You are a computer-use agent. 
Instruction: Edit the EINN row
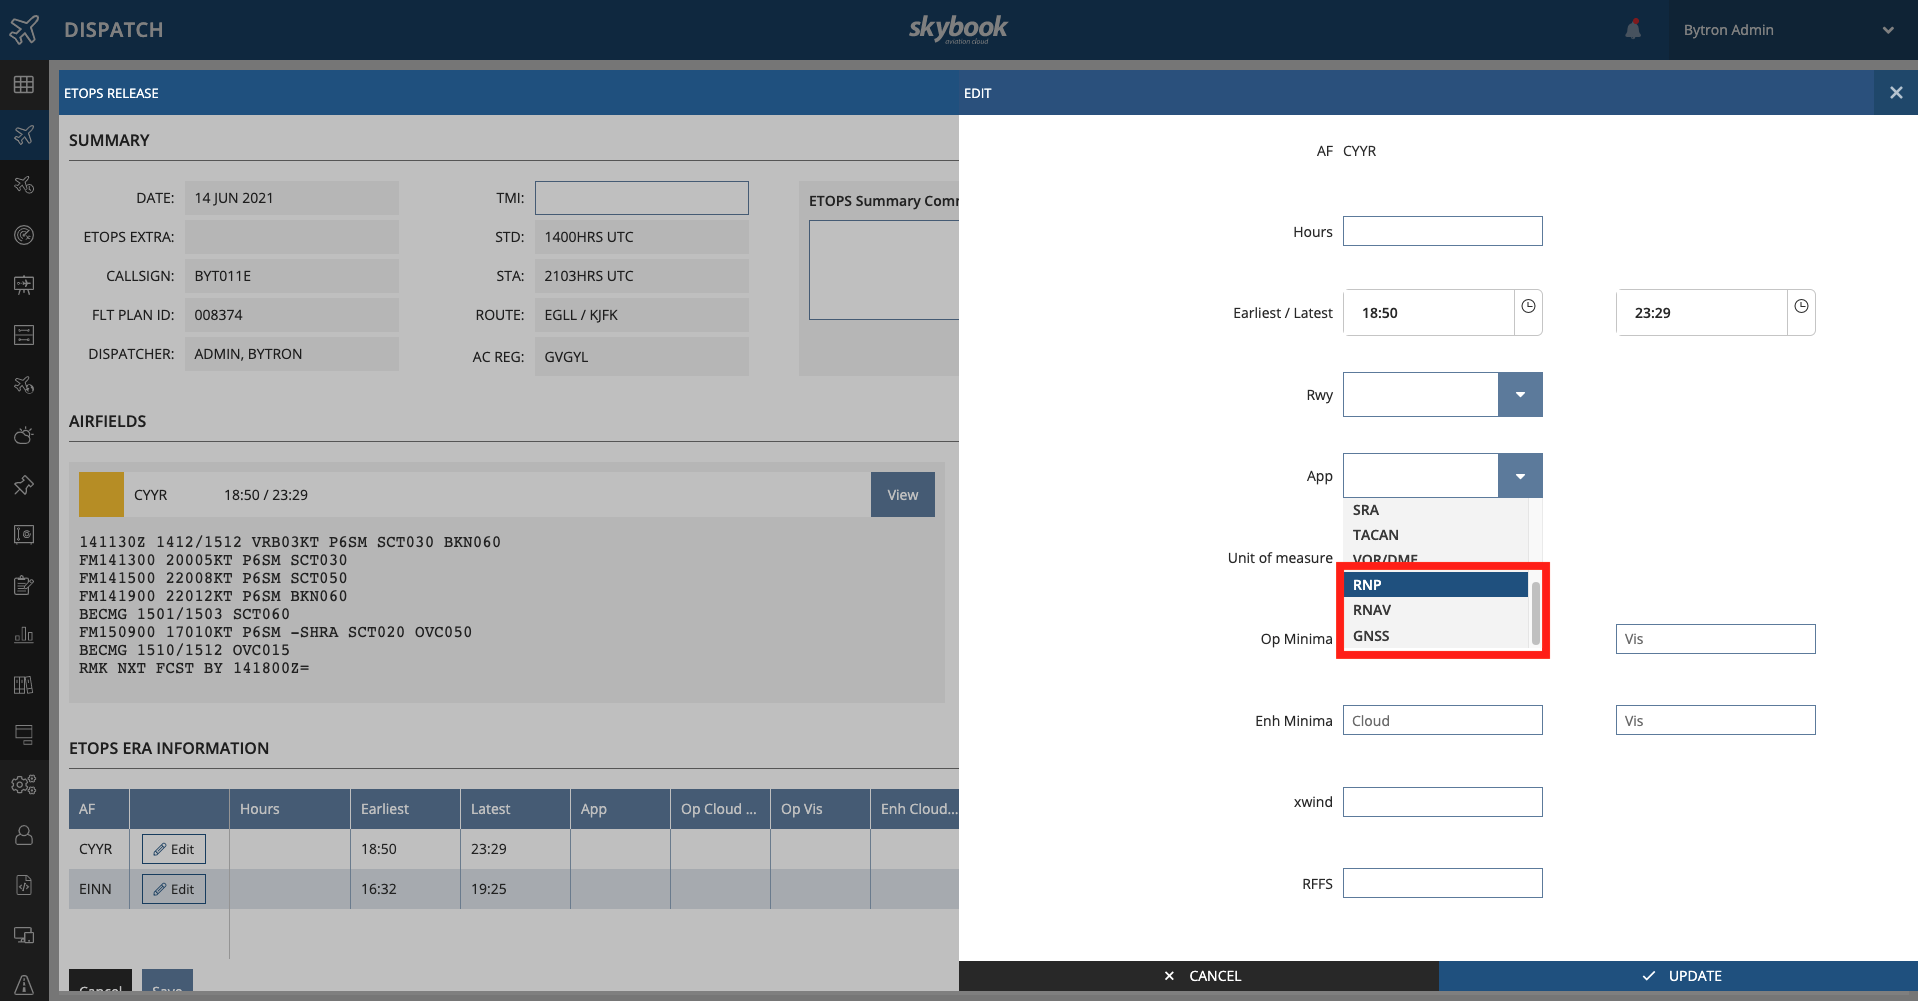coord(174,889)
